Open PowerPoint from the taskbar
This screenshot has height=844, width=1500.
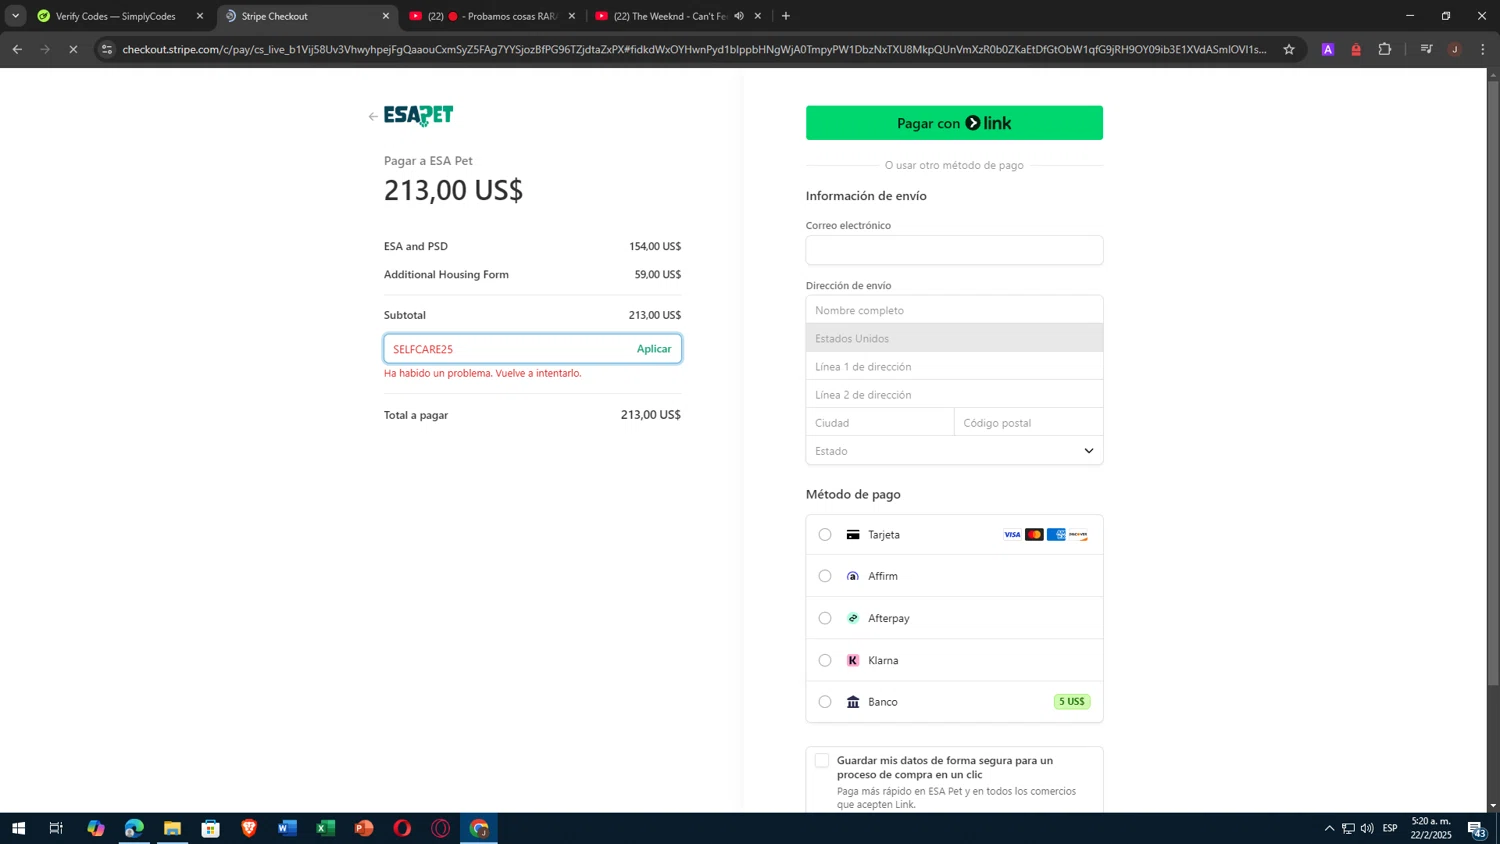point(364,828)
